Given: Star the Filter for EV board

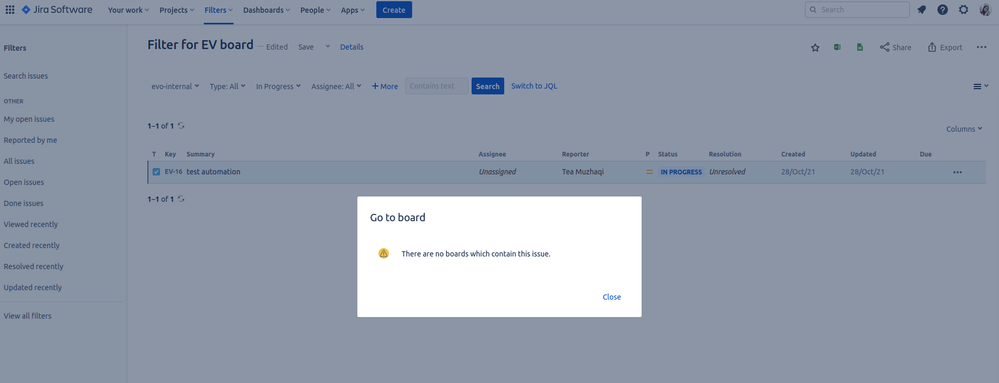Looking at the screenshot, I should coord(815,47).
